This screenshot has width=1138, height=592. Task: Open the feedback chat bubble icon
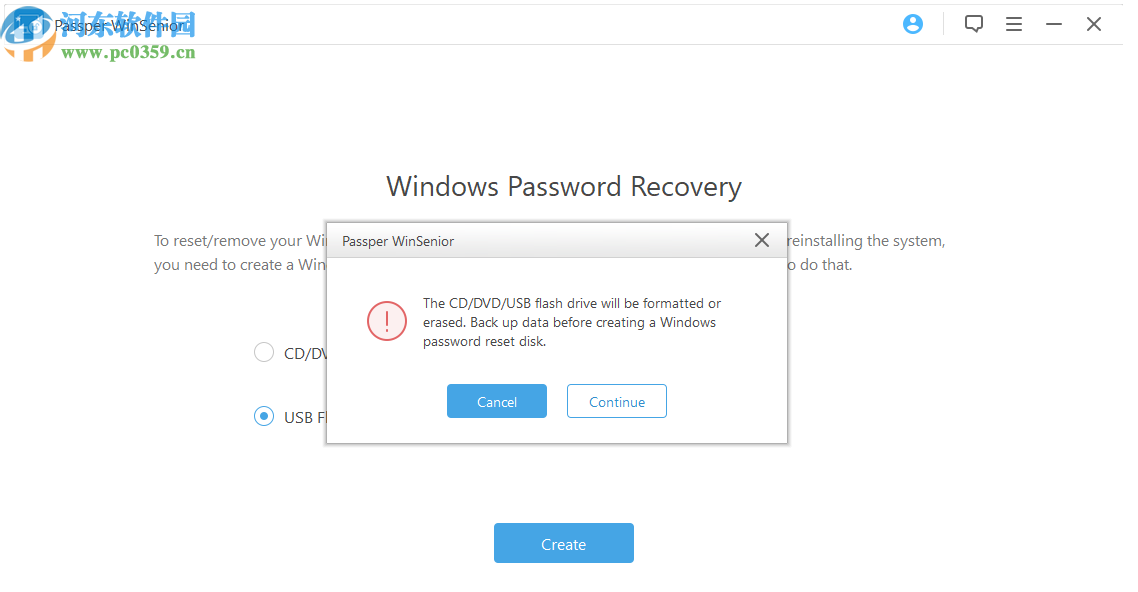coord(974,24)
